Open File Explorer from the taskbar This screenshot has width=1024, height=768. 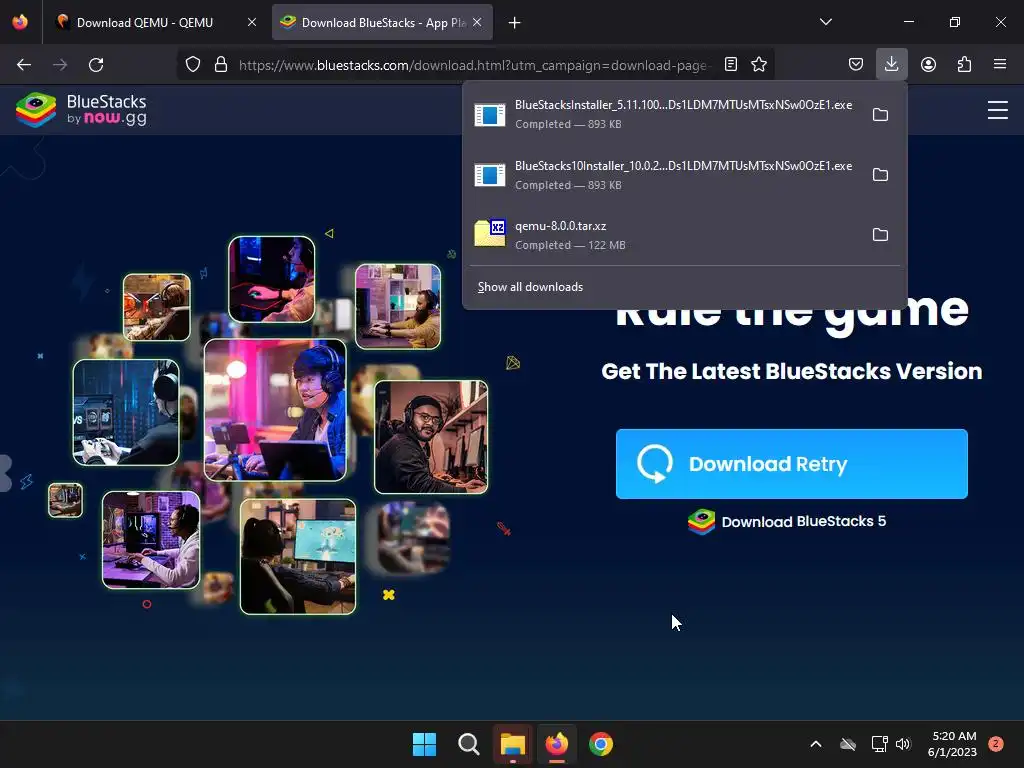(x=513, y=744)
